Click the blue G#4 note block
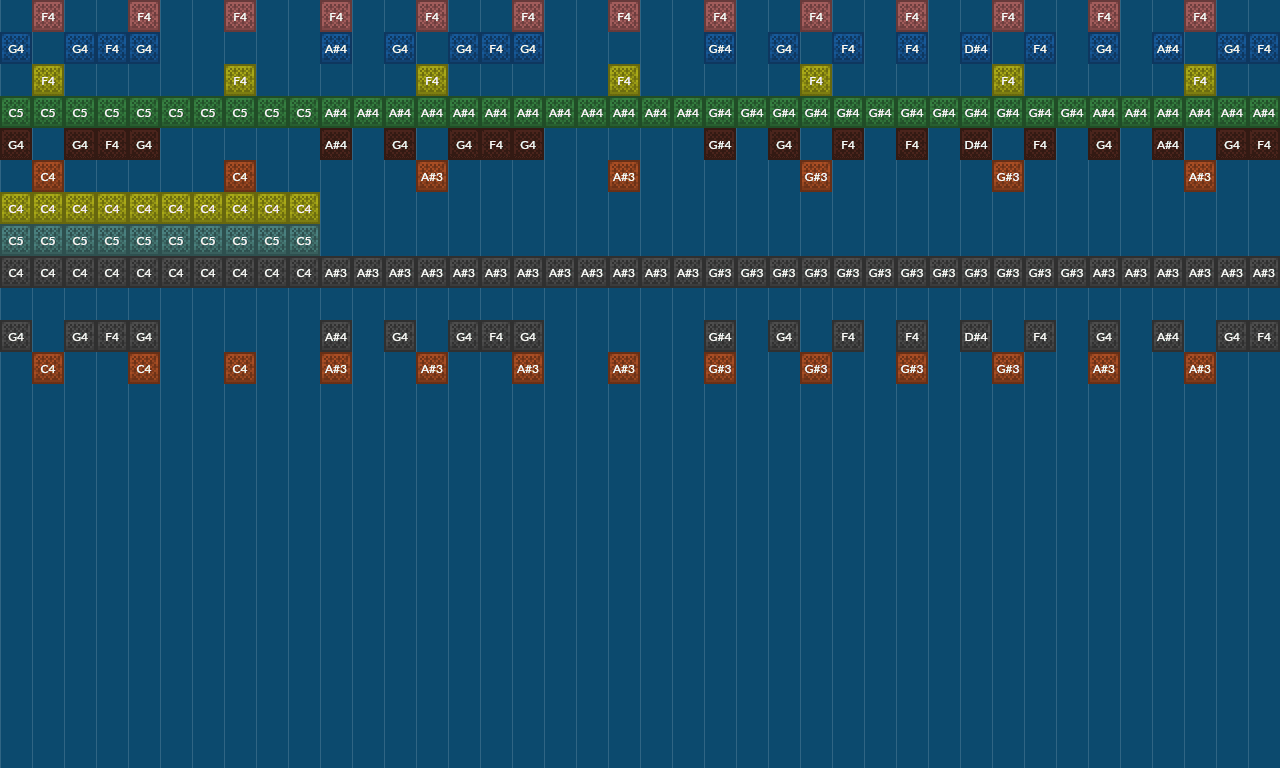Image resolution: width=1280 pixels, height=768 pixels. coord(720,48)
